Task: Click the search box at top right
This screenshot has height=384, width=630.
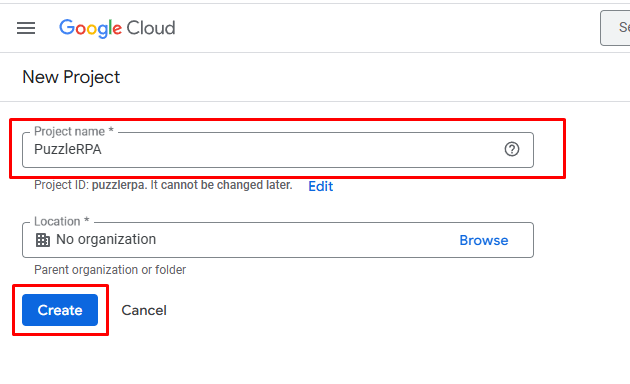Action: pyautogui.click(x=615, y=28)
